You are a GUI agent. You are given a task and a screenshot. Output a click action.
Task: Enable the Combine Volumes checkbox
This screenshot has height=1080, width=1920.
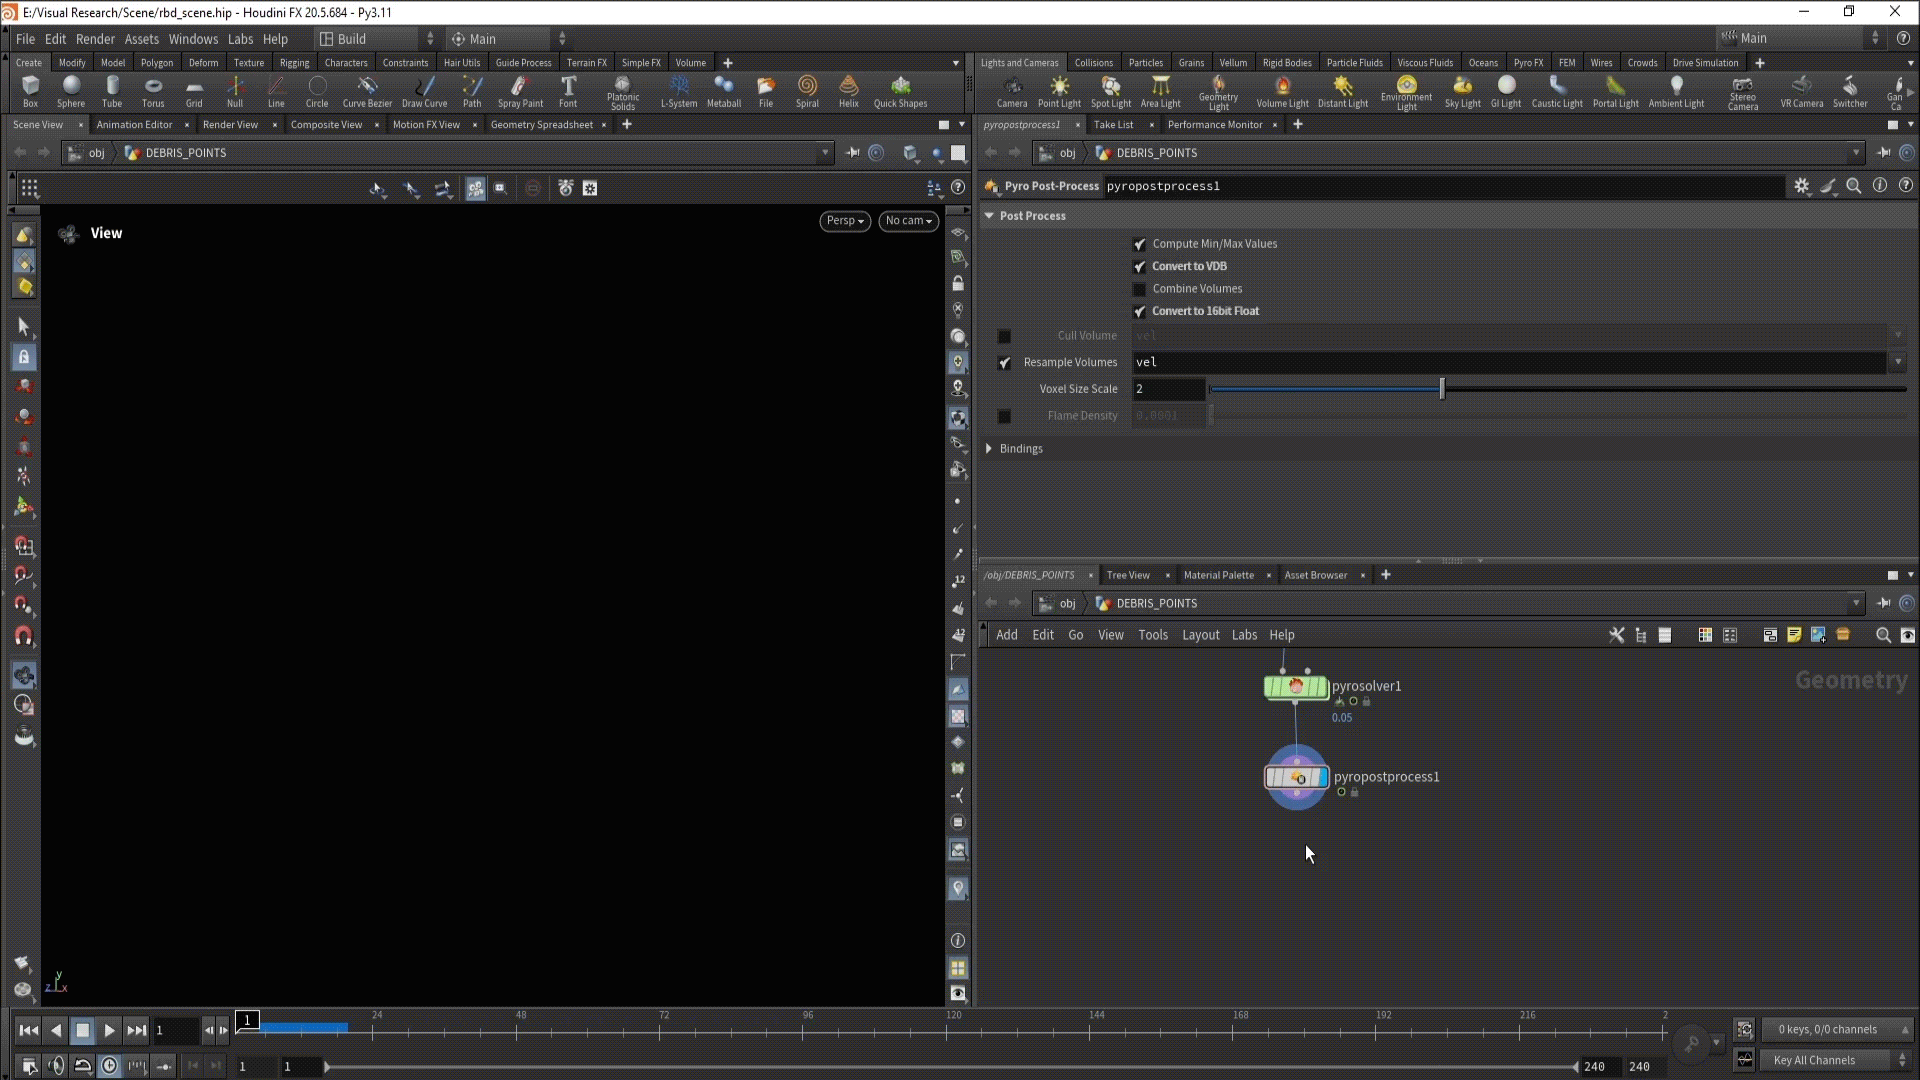pos(1139,289)
